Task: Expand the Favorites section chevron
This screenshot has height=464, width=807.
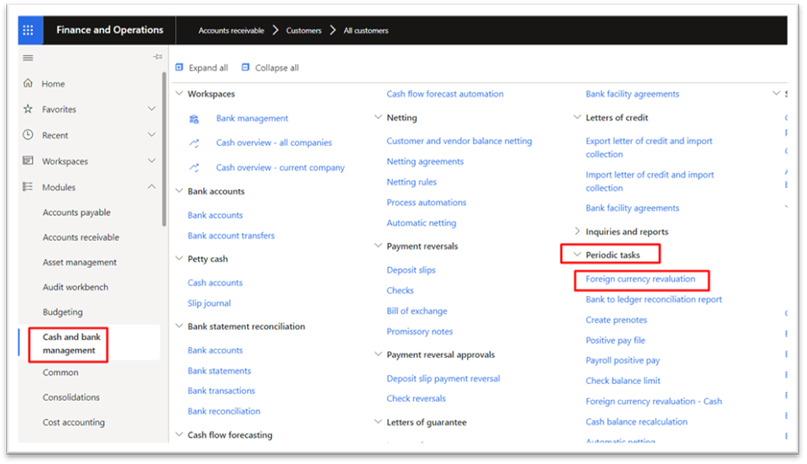Action: [151, 109]
